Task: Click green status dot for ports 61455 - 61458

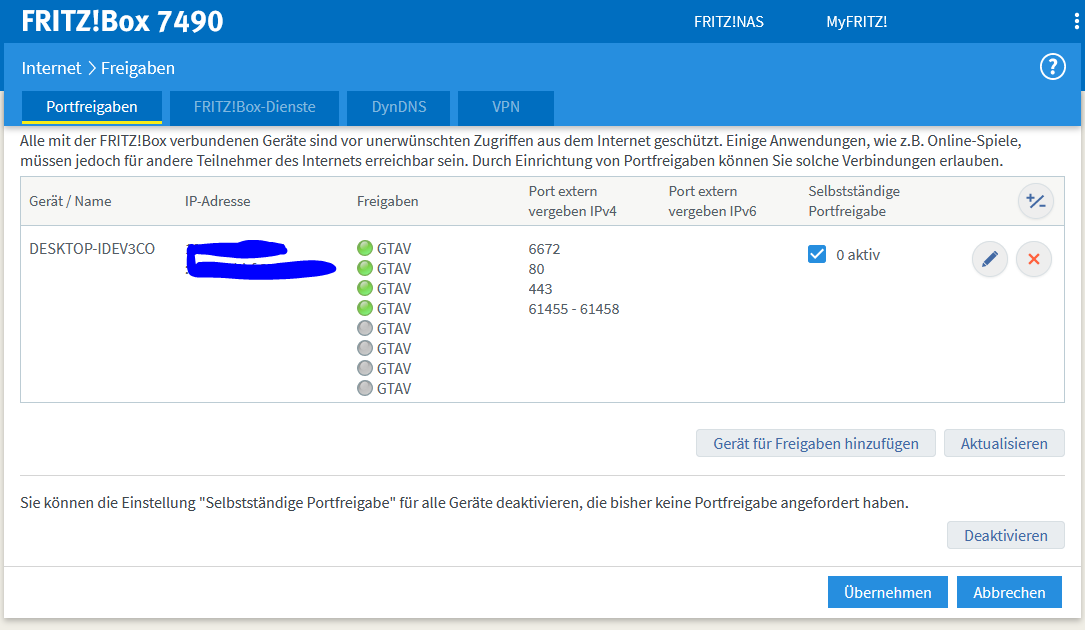Action: pos(365,308)
